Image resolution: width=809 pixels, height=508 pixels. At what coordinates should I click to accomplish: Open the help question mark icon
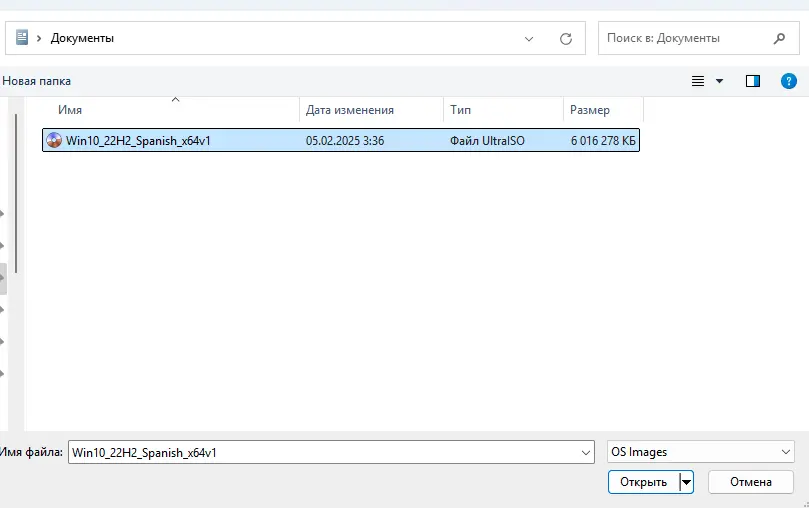(788, 81)
